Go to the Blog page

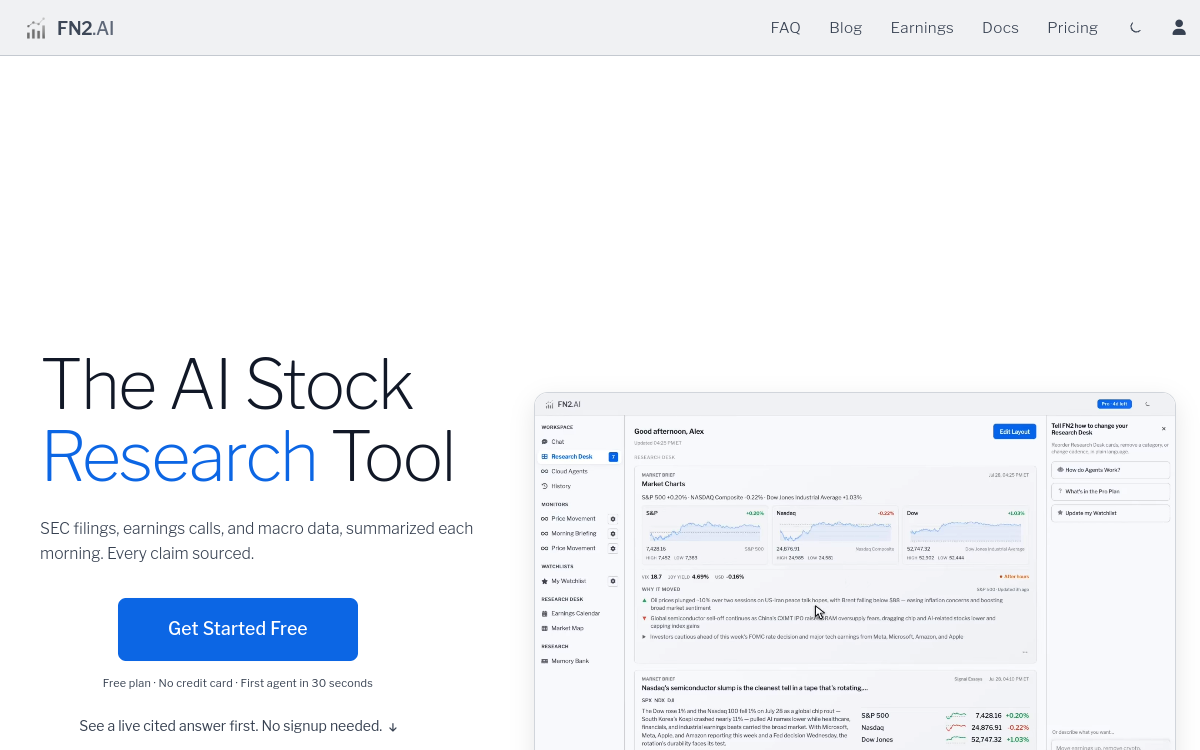(845, 28)
